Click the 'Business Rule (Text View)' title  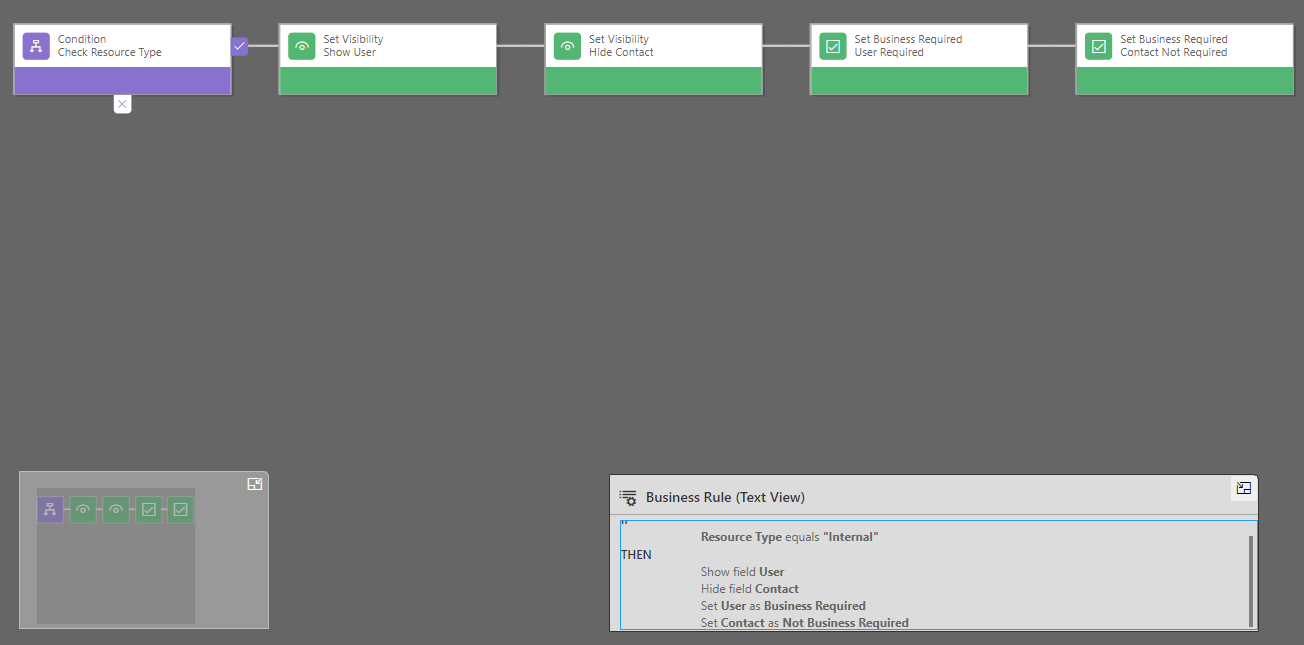(725, 497)
